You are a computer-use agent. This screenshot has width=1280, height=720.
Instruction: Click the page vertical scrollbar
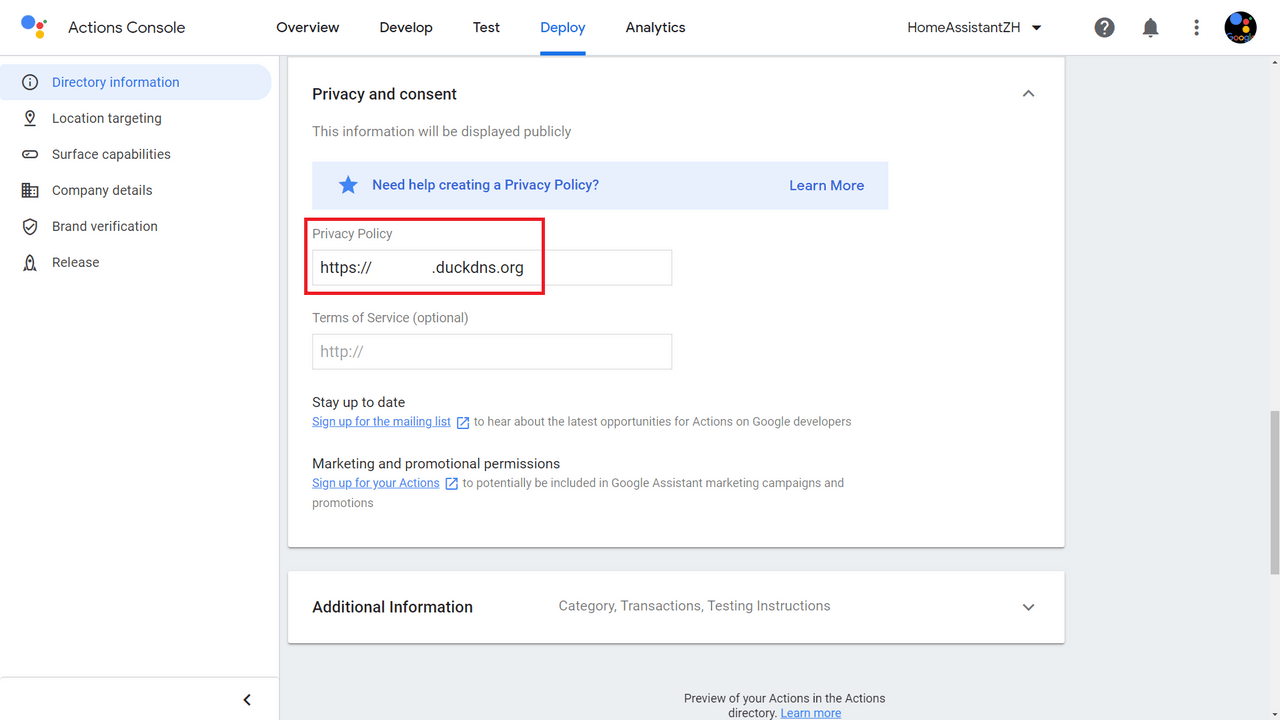pyautogui.click(x=1274, y=492)
